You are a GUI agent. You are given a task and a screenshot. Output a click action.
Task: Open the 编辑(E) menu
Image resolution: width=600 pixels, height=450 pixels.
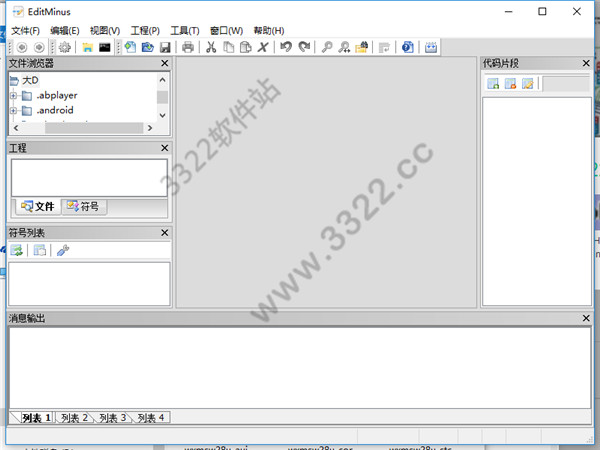point(65,31)
